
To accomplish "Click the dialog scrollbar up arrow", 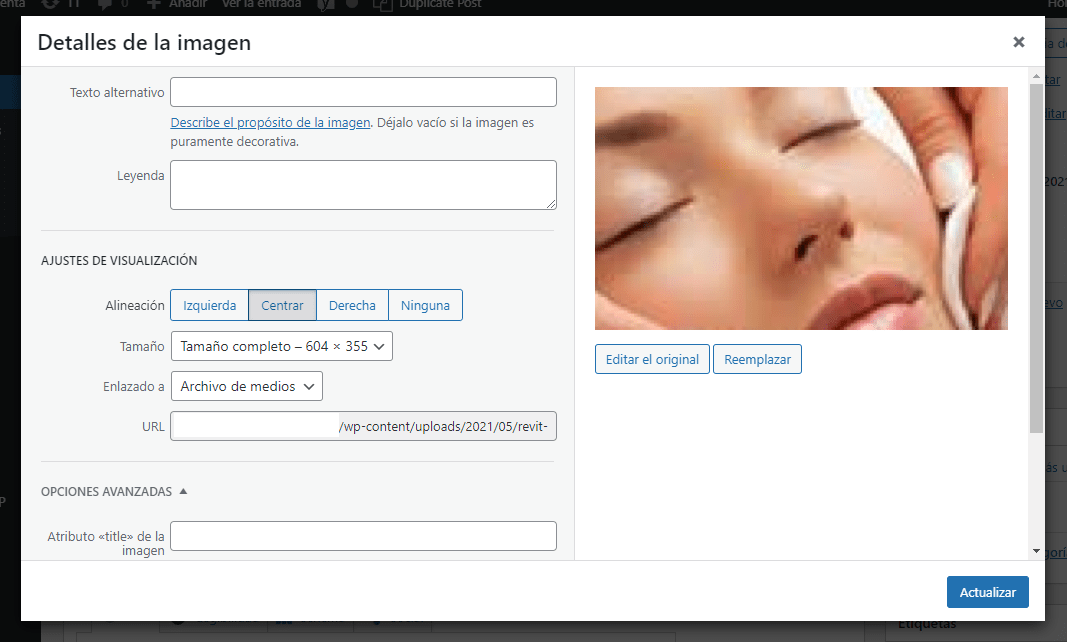I will [1036, 76].
